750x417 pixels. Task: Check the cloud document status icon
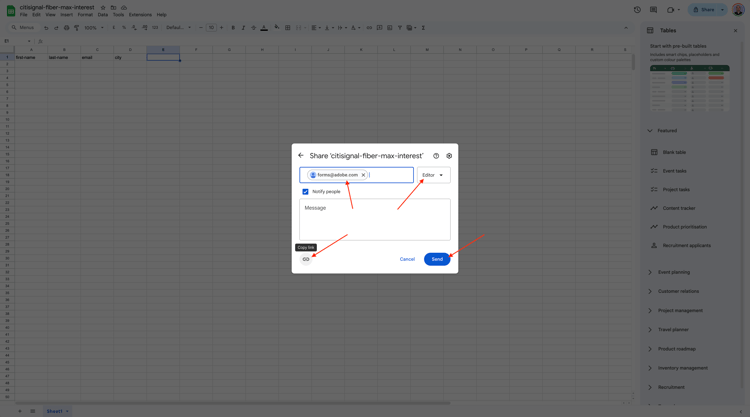click(x=124, y=8)
